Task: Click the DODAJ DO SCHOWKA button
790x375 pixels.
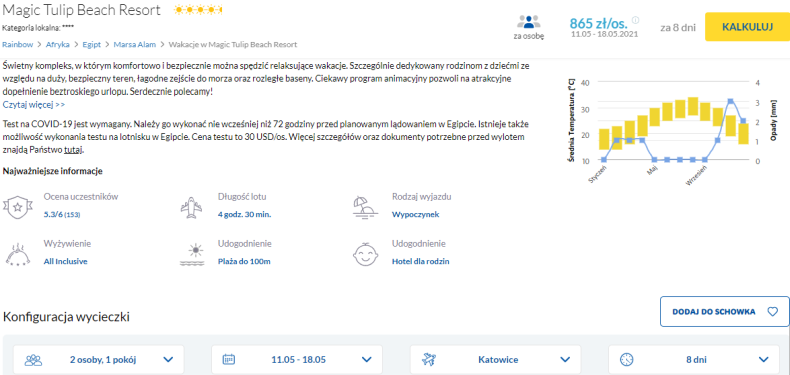Action: [x=725, y=311]
